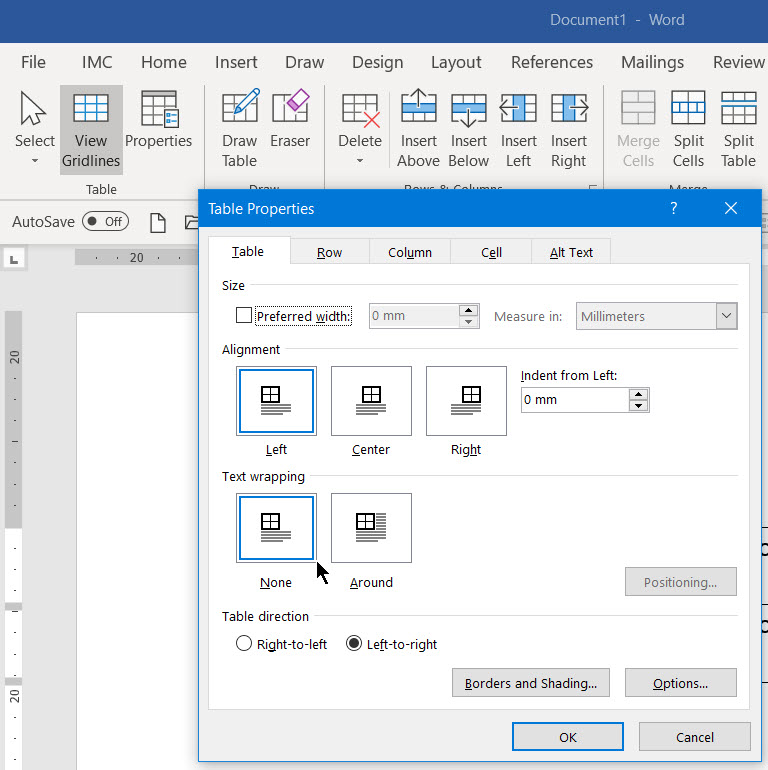The image size is (768, 770).
Task: Click OK to confirm table properties
Action: pos(568,737)
